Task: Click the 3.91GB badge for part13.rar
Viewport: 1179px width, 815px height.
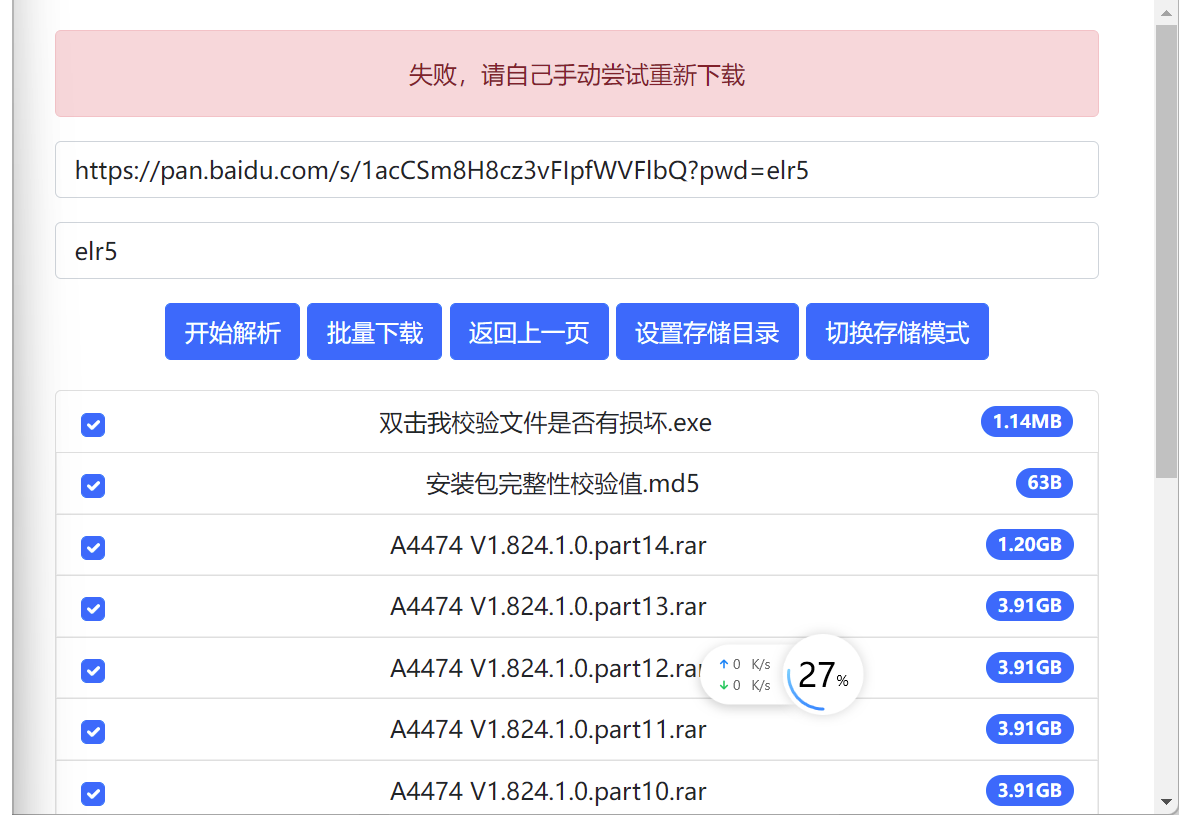Action: (1029, 605)
